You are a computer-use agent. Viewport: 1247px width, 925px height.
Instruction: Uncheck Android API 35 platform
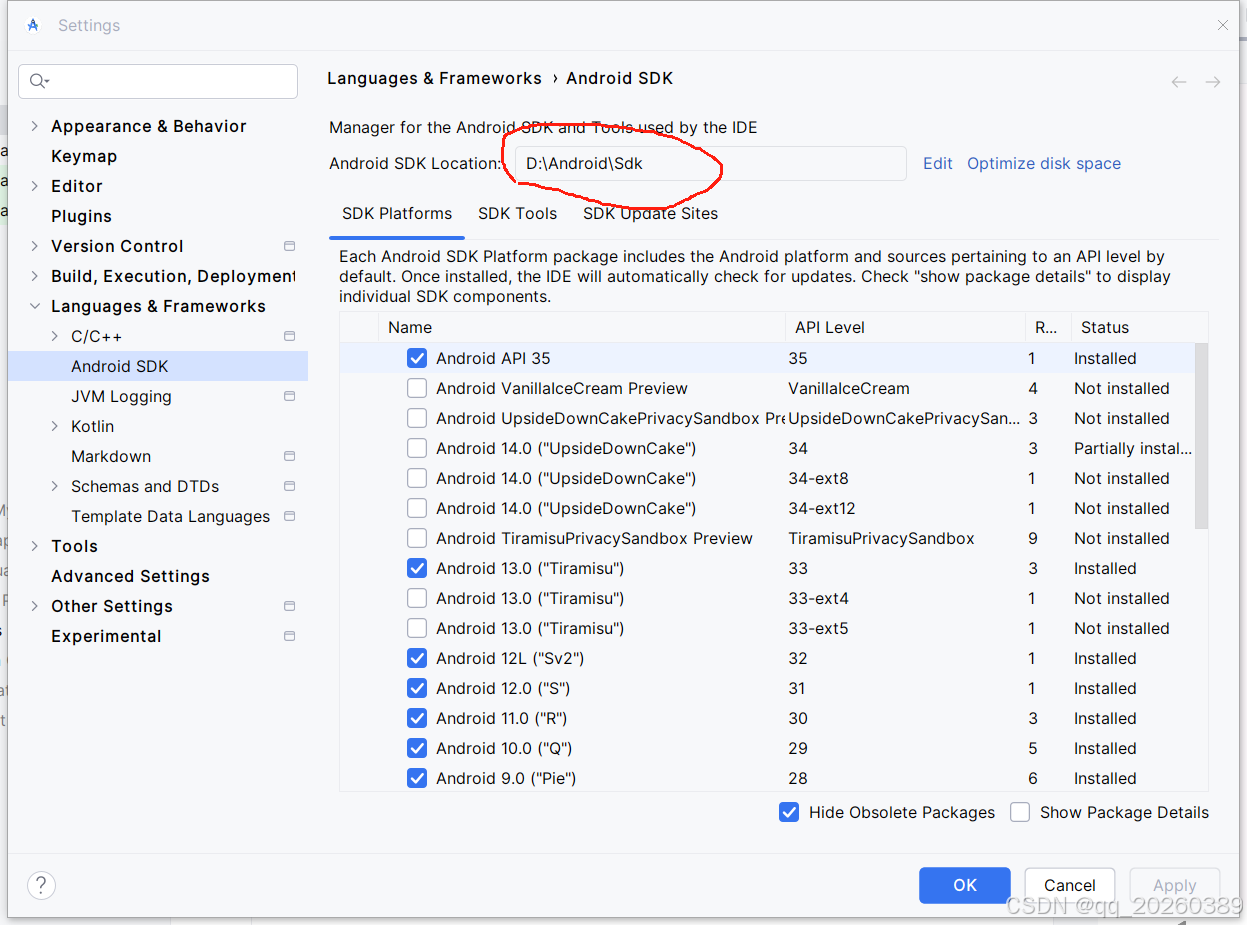(x=417, y=358)
